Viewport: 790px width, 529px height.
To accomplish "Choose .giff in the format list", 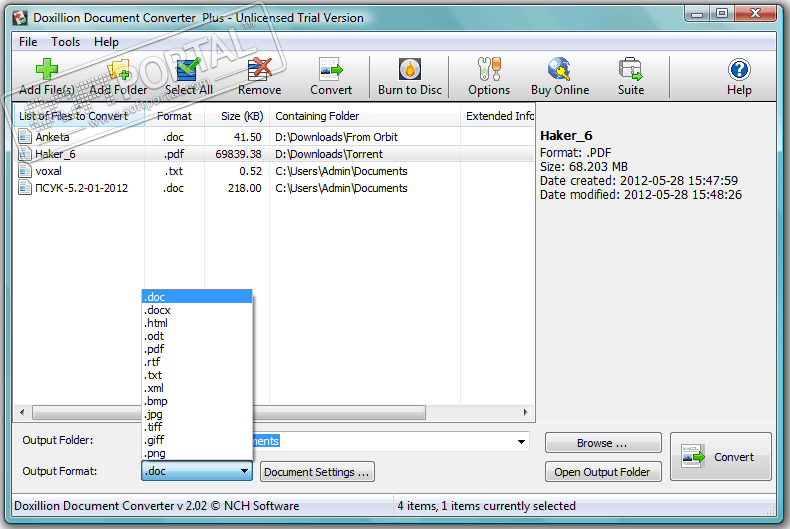I will 197,440.
